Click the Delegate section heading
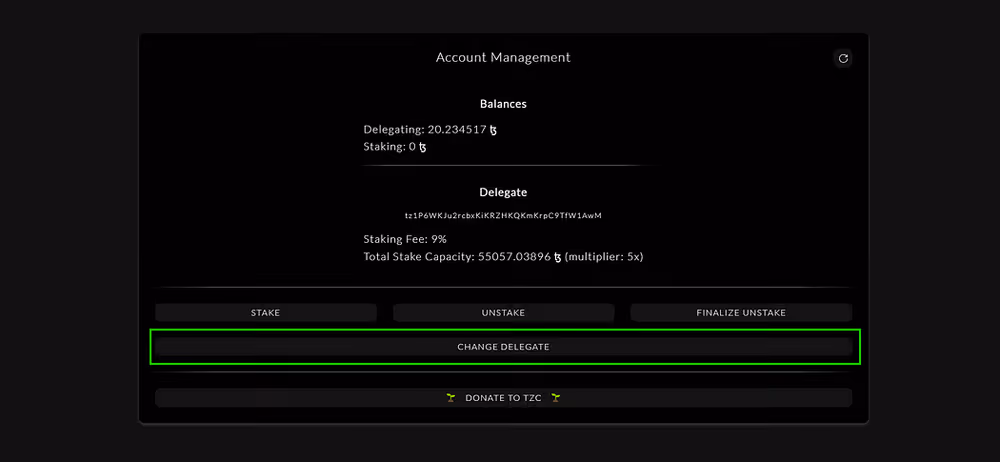Viewport: 1000px width, 462px height. click(x=503, y=192)
